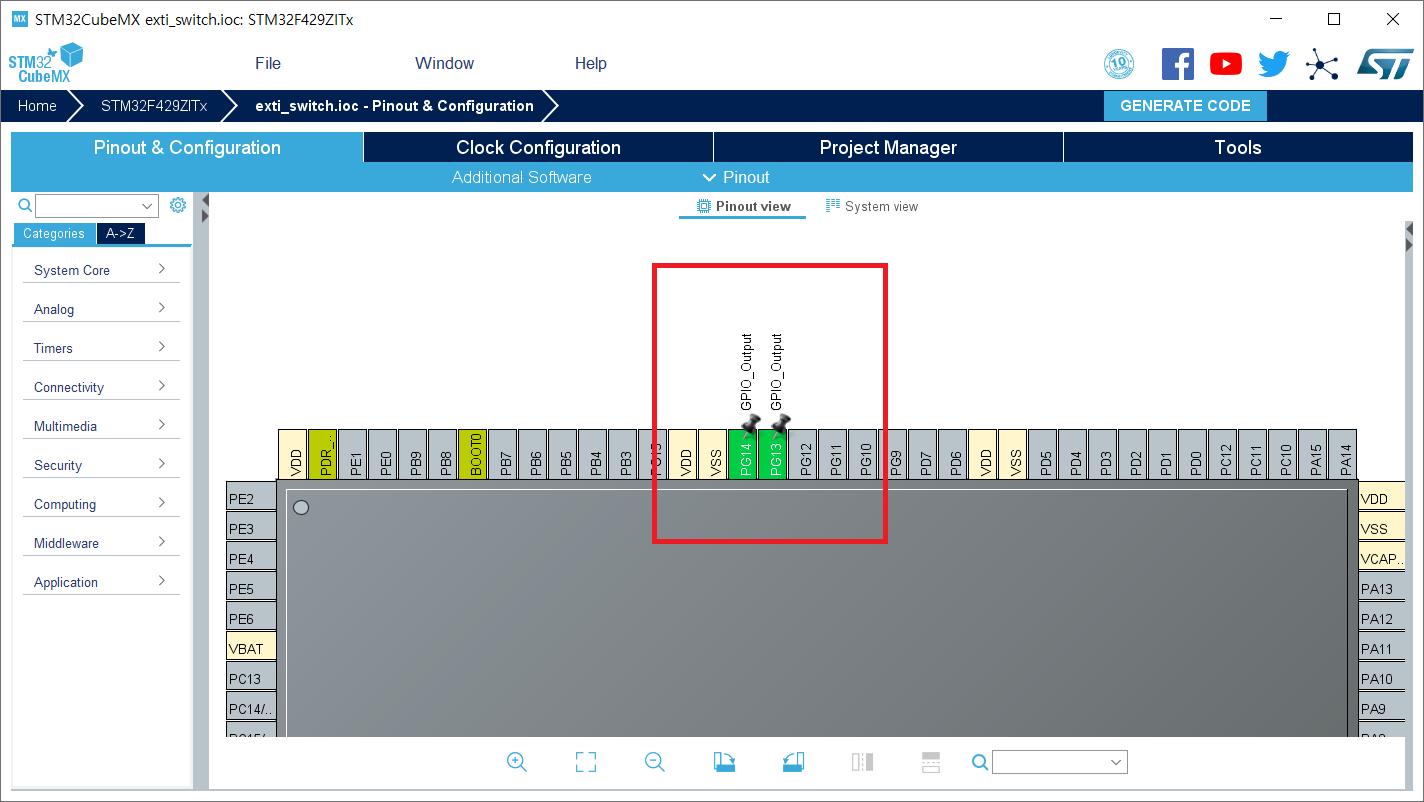Click the peripheral search magnifier in sidebar
Screen dimensions: 1424x802
point(25,205)
